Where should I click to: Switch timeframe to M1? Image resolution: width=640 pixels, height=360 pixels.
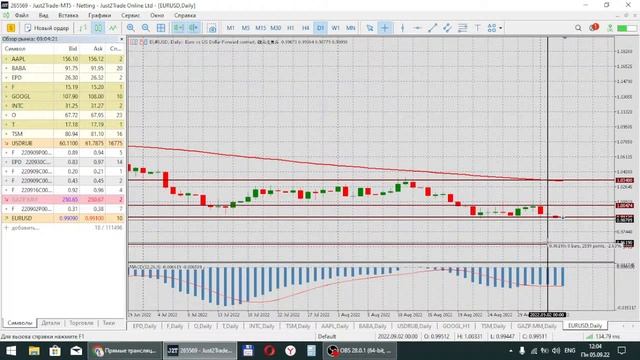[x=231, y=28]
